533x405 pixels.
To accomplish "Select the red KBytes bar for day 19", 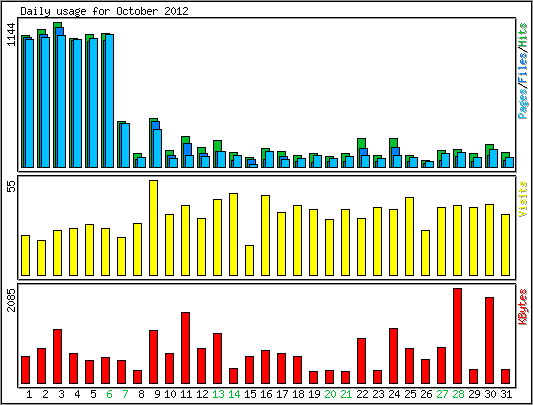I will [313, 377].
